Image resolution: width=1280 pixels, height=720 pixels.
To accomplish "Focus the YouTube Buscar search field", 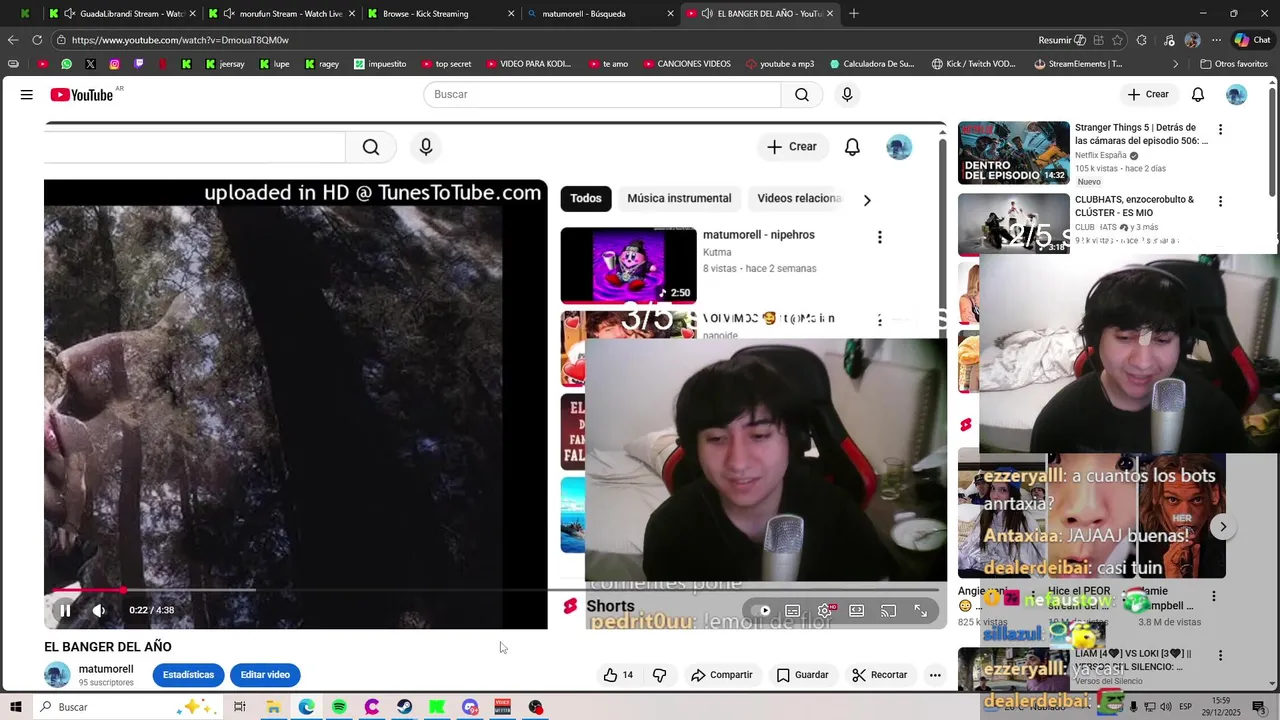I will 602,94.
